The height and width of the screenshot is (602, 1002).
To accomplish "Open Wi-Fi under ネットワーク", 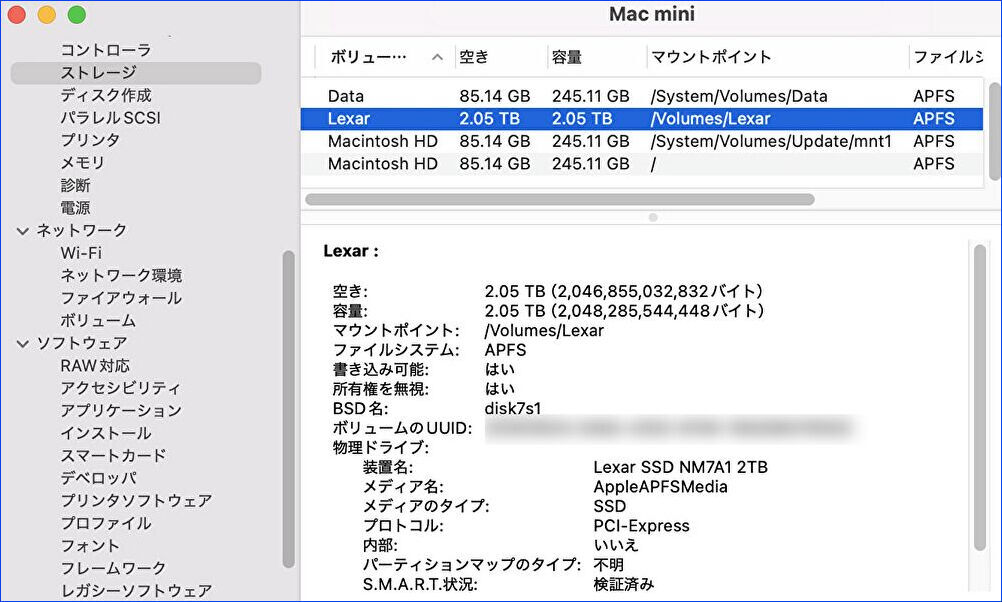I will click(x=81, y=253).
